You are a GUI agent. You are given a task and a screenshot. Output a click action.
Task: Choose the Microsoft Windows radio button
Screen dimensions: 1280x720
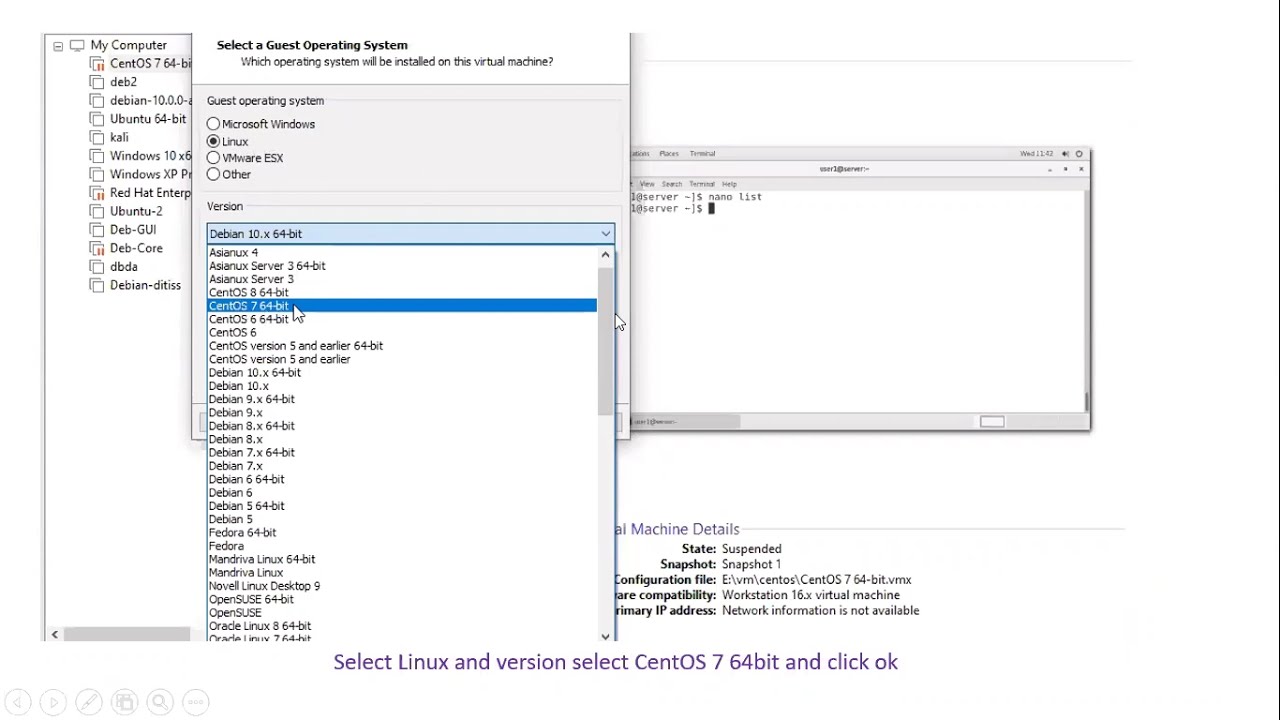[x=213, y=124]
